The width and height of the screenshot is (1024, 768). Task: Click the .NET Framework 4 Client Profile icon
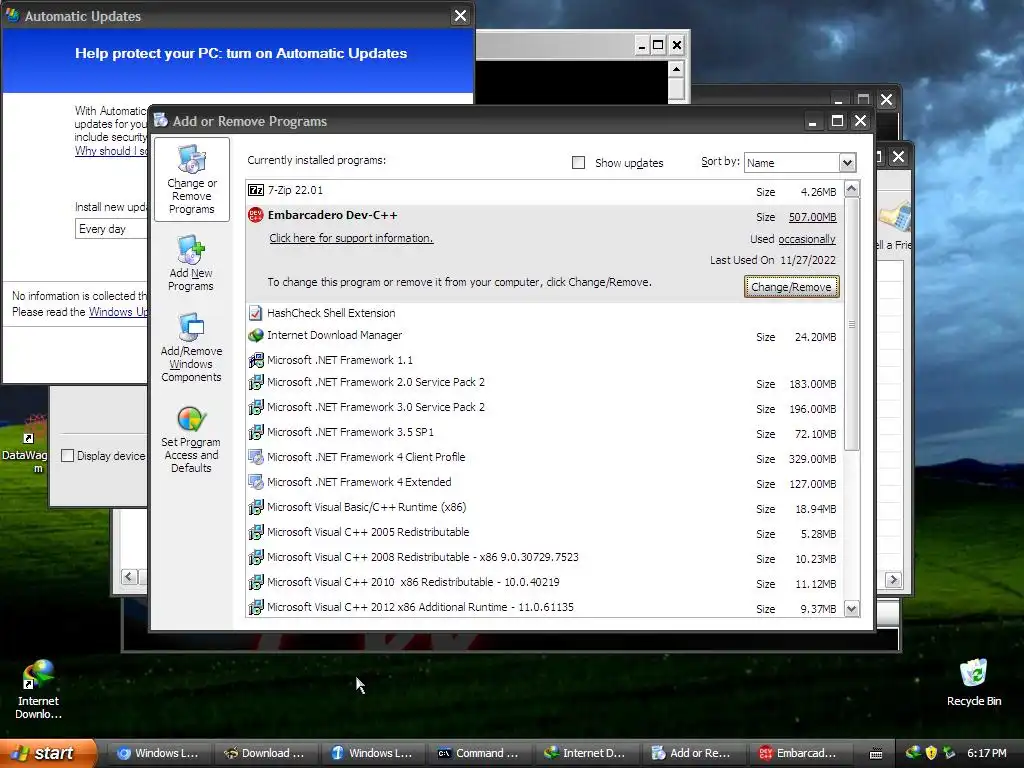(x=256, y=457)
